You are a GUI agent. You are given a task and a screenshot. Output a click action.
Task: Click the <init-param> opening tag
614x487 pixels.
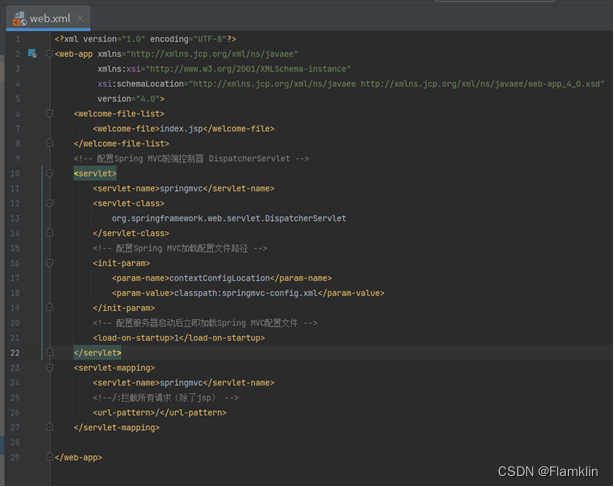coord(121,263)
